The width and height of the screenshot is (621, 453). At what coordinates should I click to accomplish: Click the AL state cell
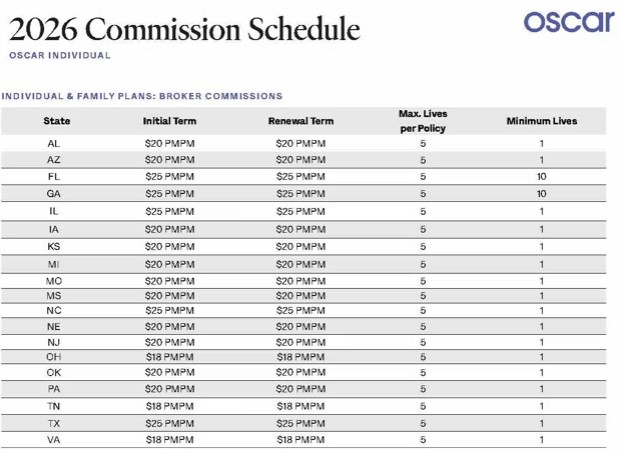54,144
